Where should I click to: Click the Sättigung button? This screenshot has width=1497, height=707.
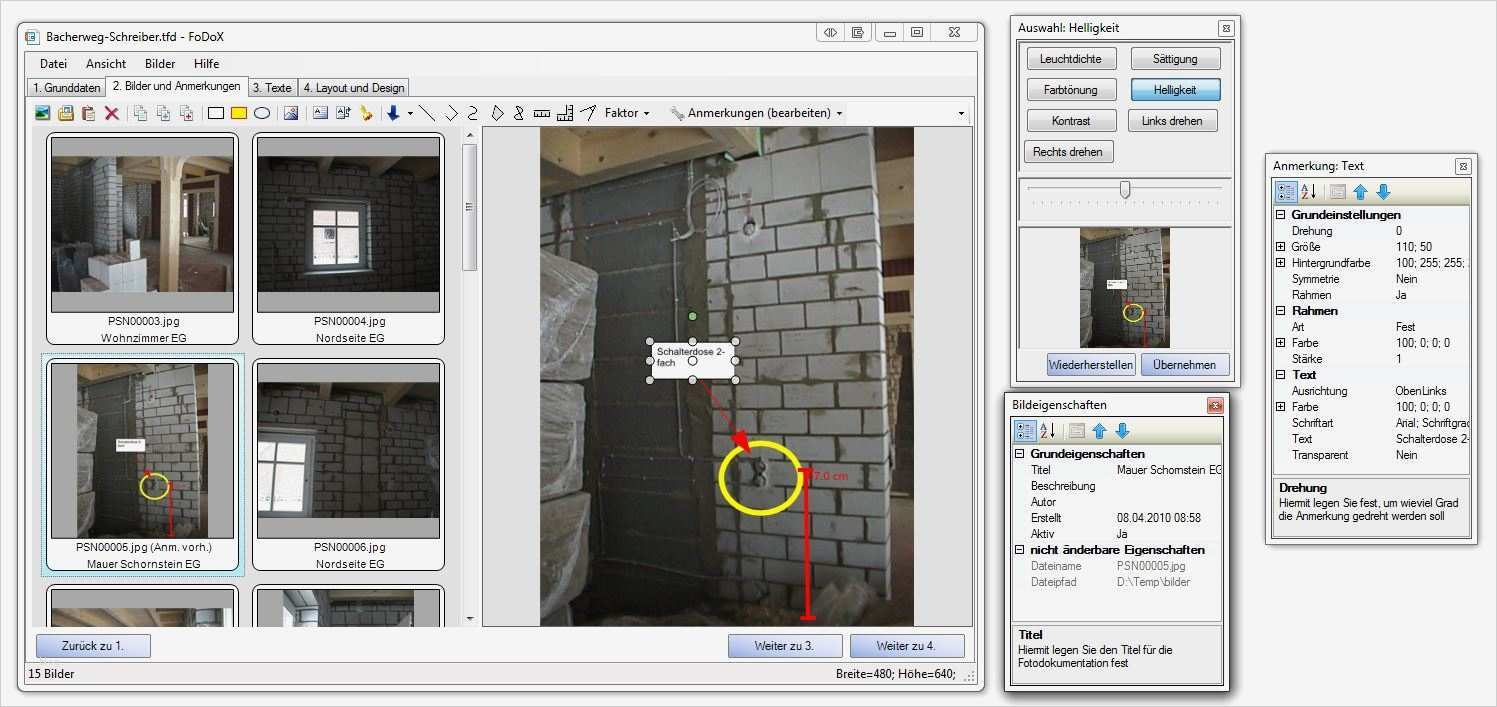1176,59
